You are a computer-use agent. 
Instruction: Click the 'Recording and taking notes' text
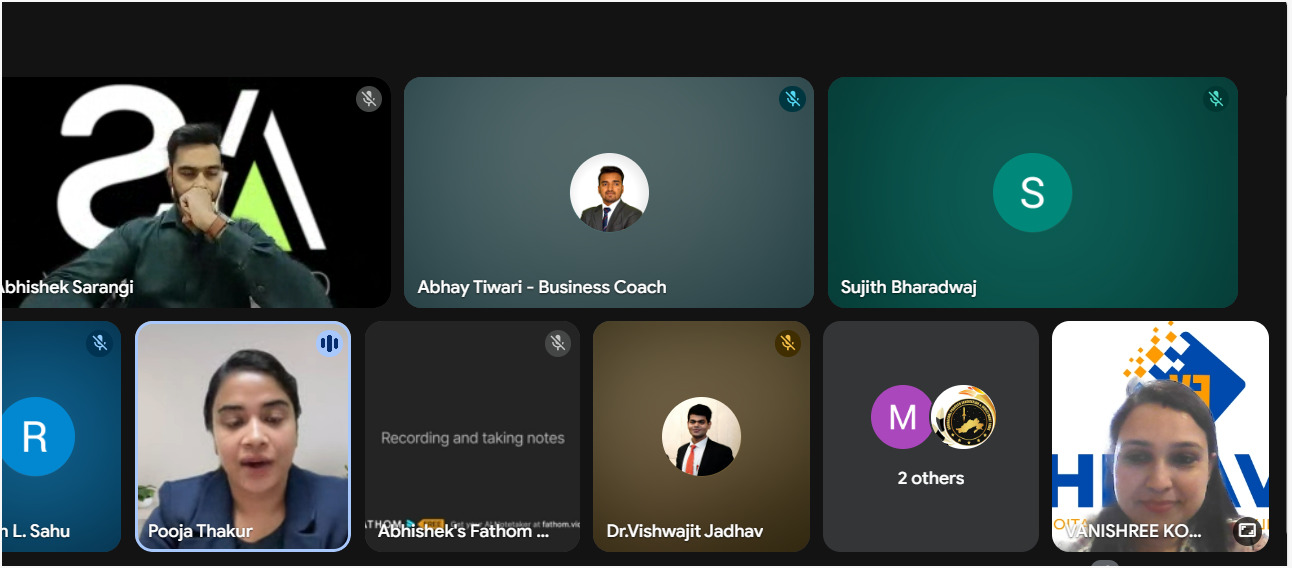[x=472, y=438]
